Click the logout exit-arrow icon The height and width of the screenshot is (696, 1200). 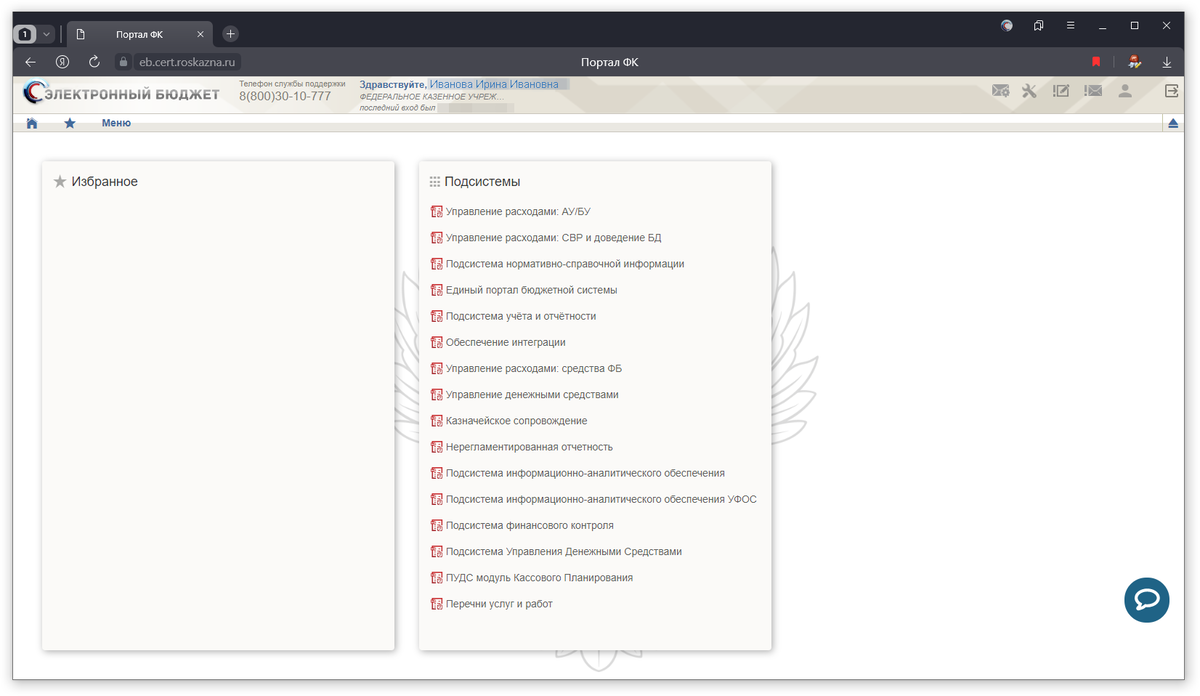click(x=1172, y=91)
